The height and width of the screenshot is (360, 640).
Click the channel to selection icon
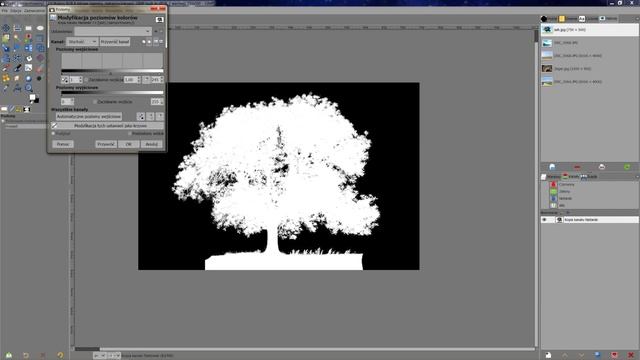coord(614,355)
